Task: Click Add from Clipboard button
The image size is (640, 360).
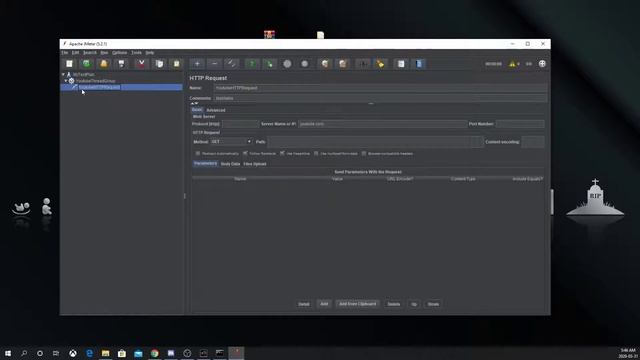Action: [x=358, y=304]
